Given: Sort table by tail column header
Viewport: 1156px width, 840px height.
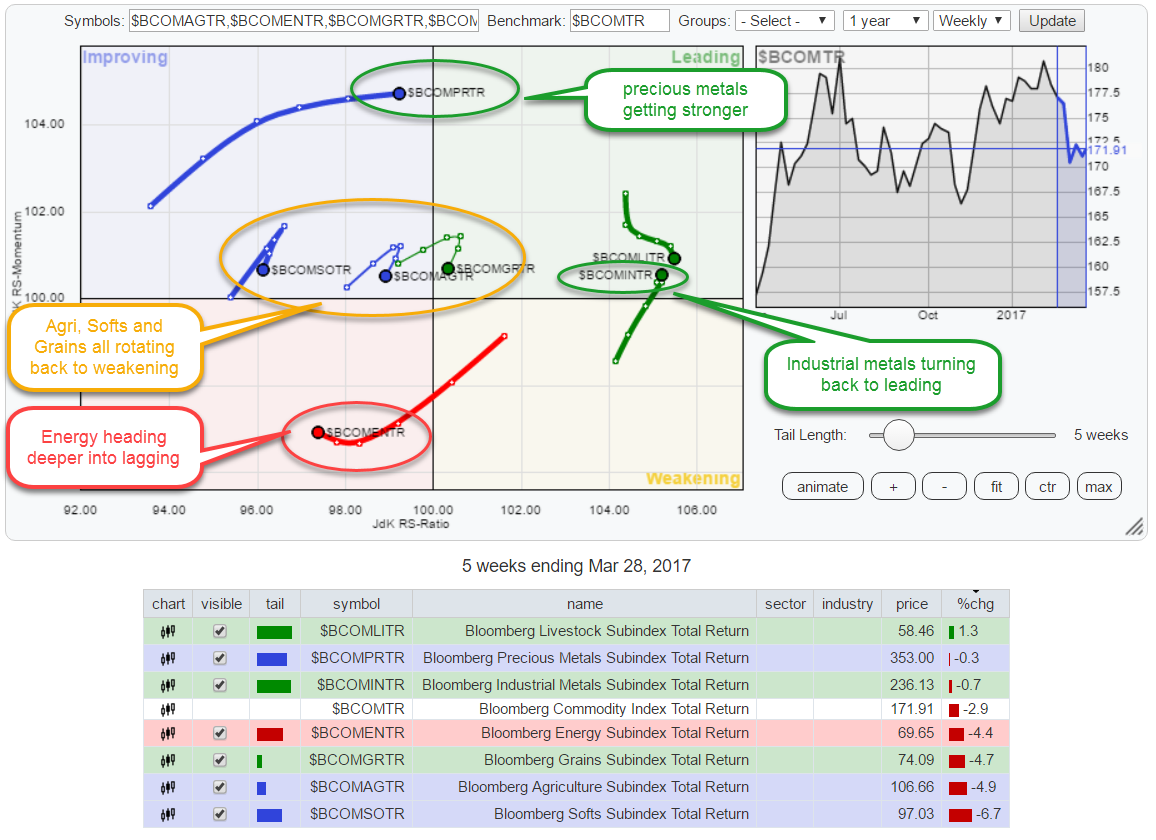Looking at the screenshot, I should (x=275, y=604).
